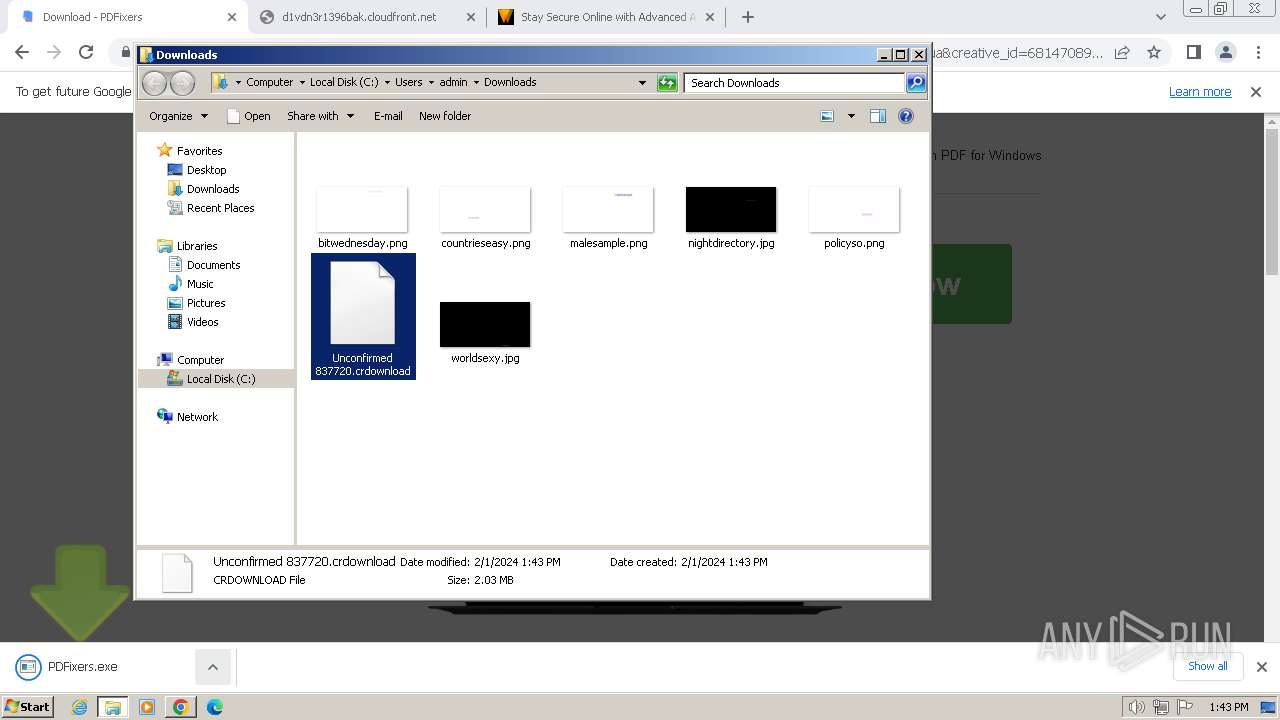Open Windows Media Player taskbar icon
The width and height of the screenshot is (1280, 720).
point(147,707)
